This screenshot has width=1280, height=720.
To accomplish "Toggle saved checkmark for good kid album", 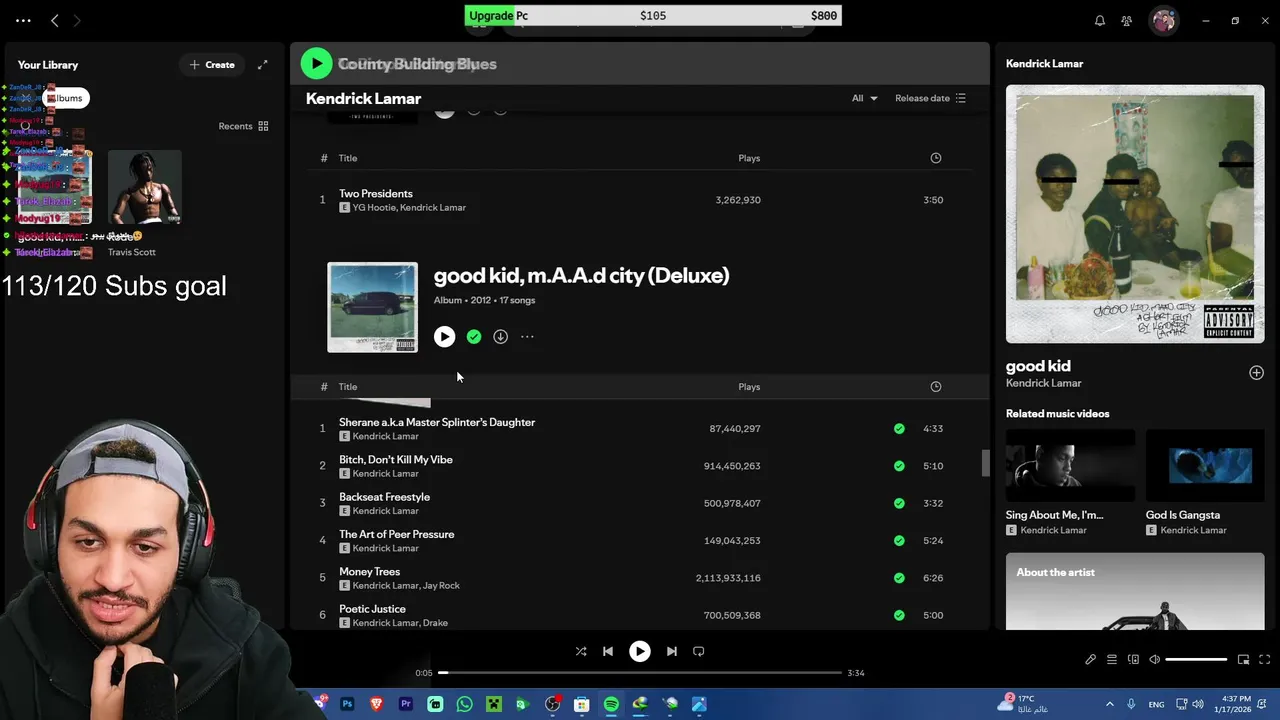I will 474,337.
